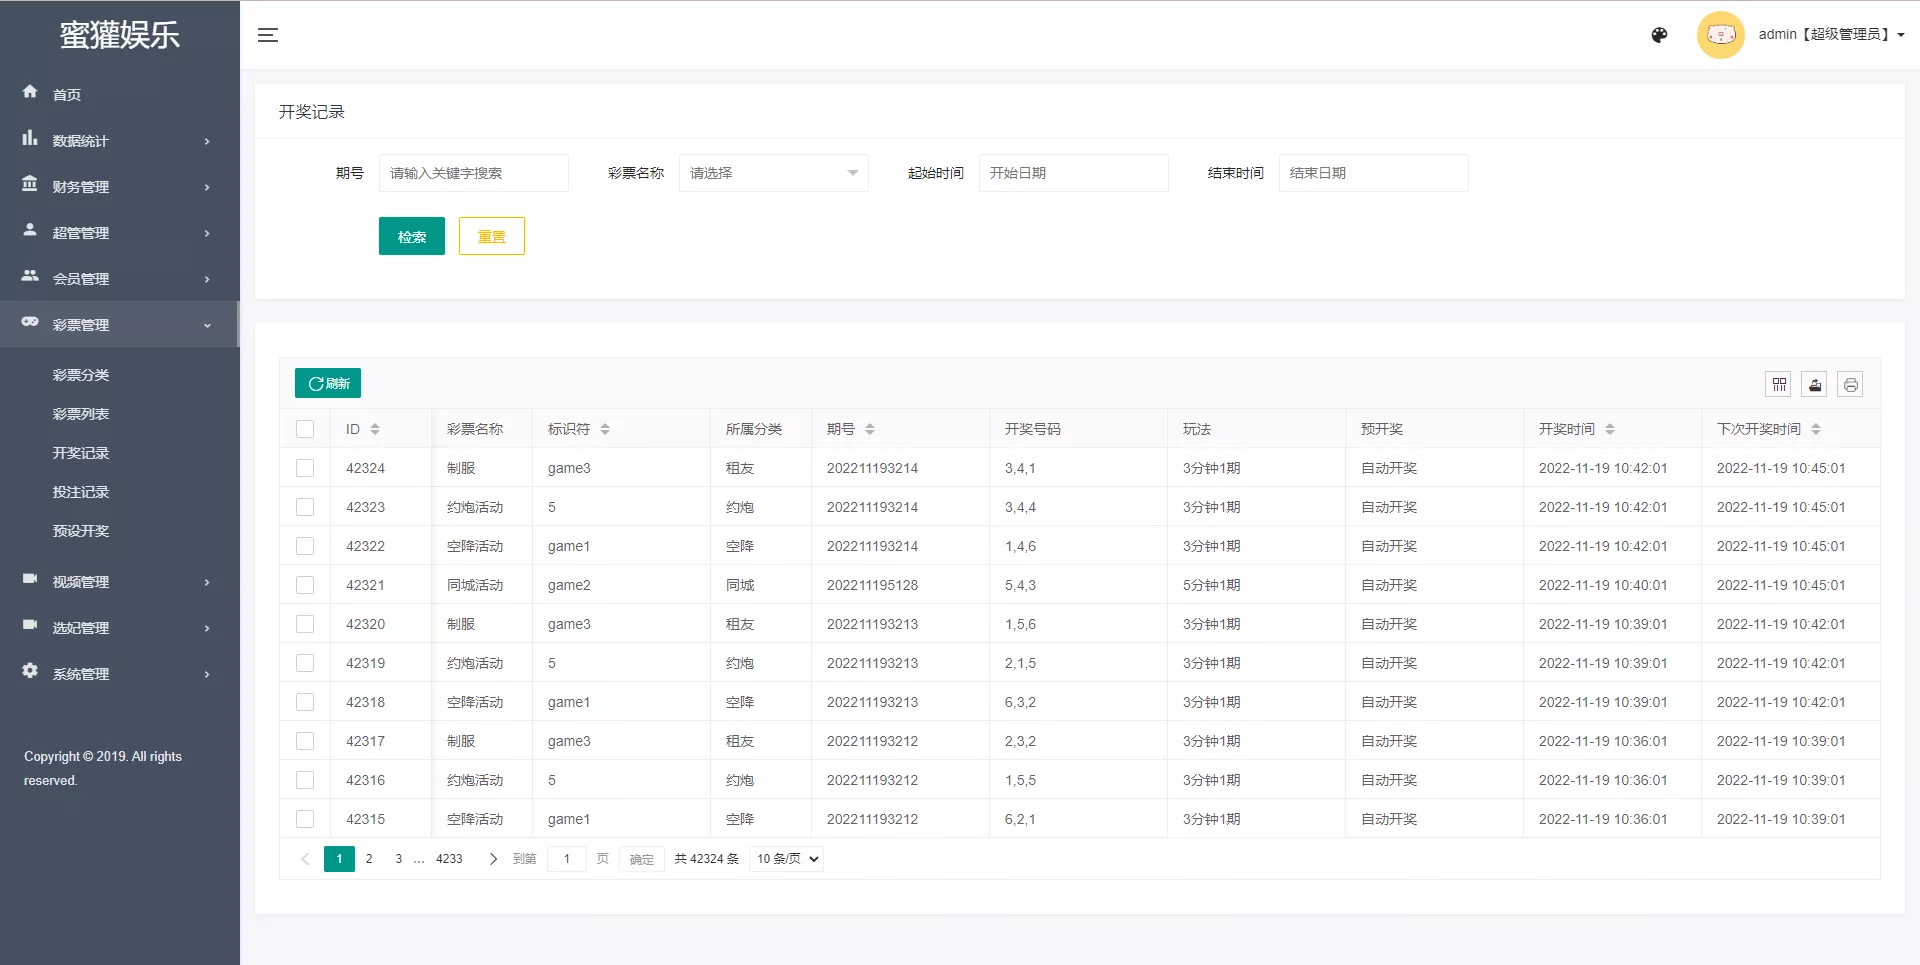Click the 刷新 refresh icon button
This screenshot has width=1920, height=965.
(x=327, y=383)
